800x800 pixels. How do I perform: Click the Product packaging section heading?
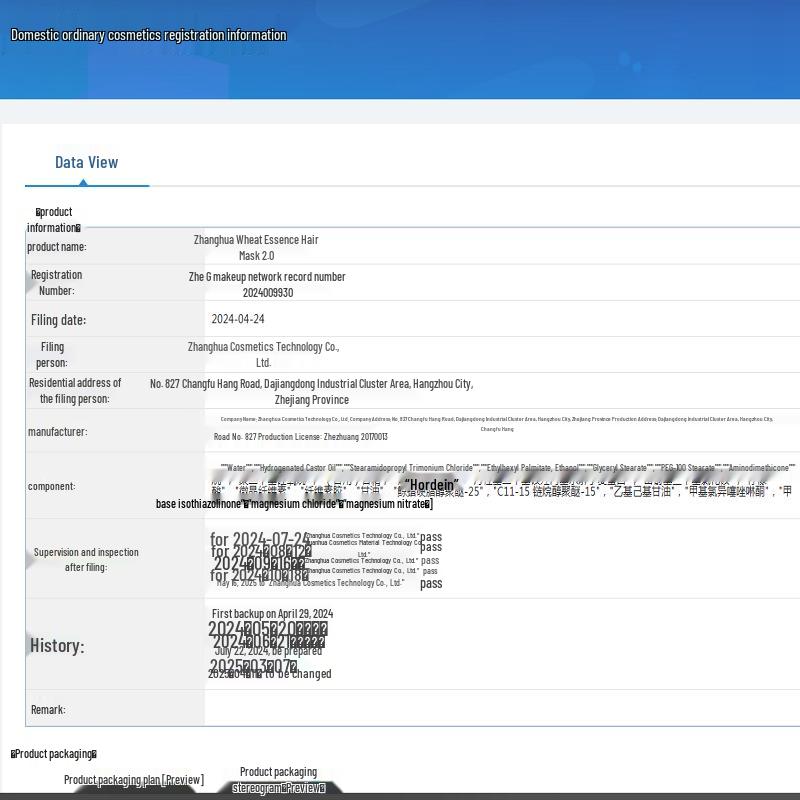tap(54, 754)
